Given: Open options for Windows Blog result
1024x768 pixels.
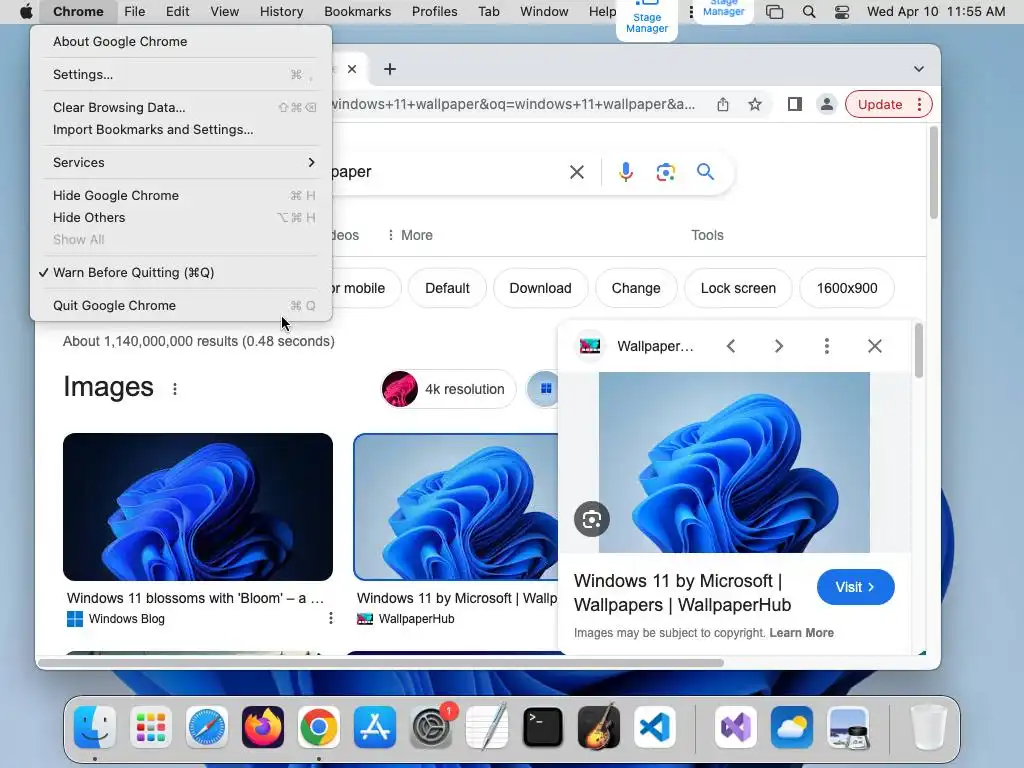Looking at the screenshot, I should [330, 618].
